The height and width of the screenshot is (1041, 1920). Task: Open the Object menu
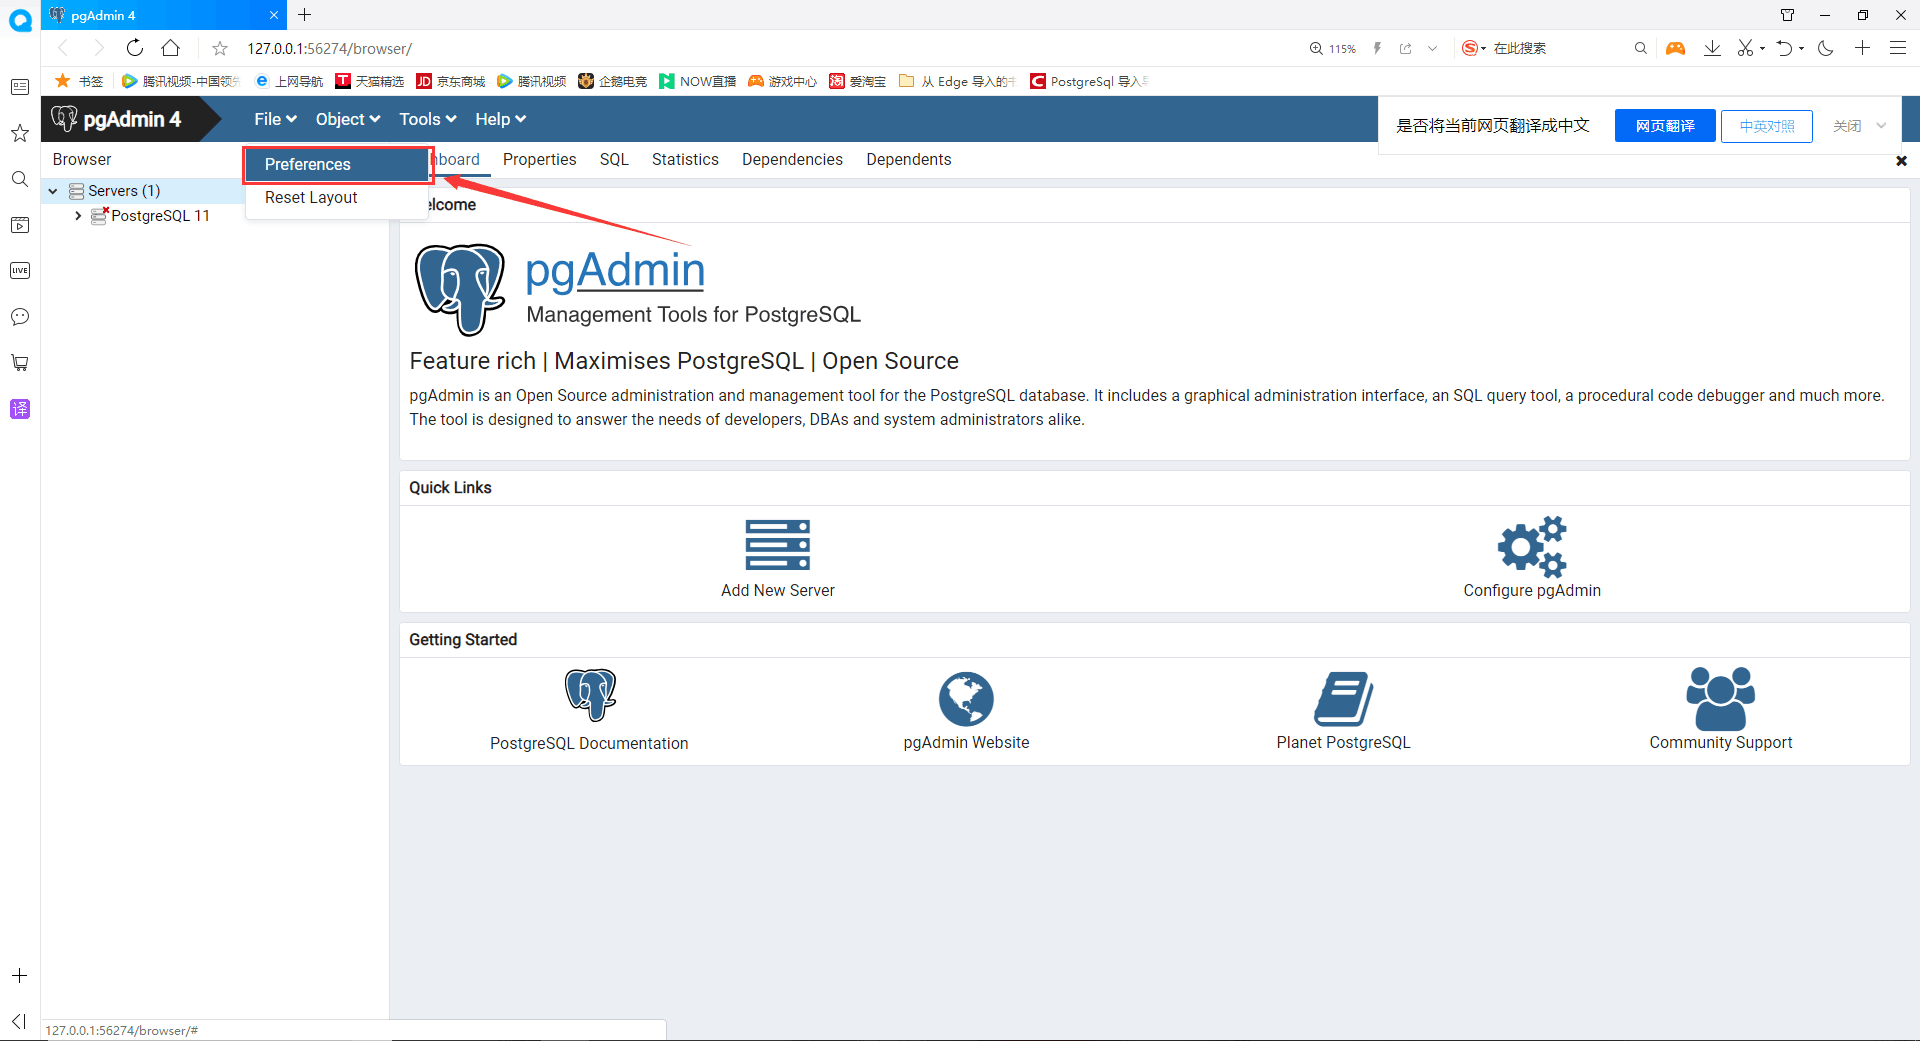pos(348,119)
